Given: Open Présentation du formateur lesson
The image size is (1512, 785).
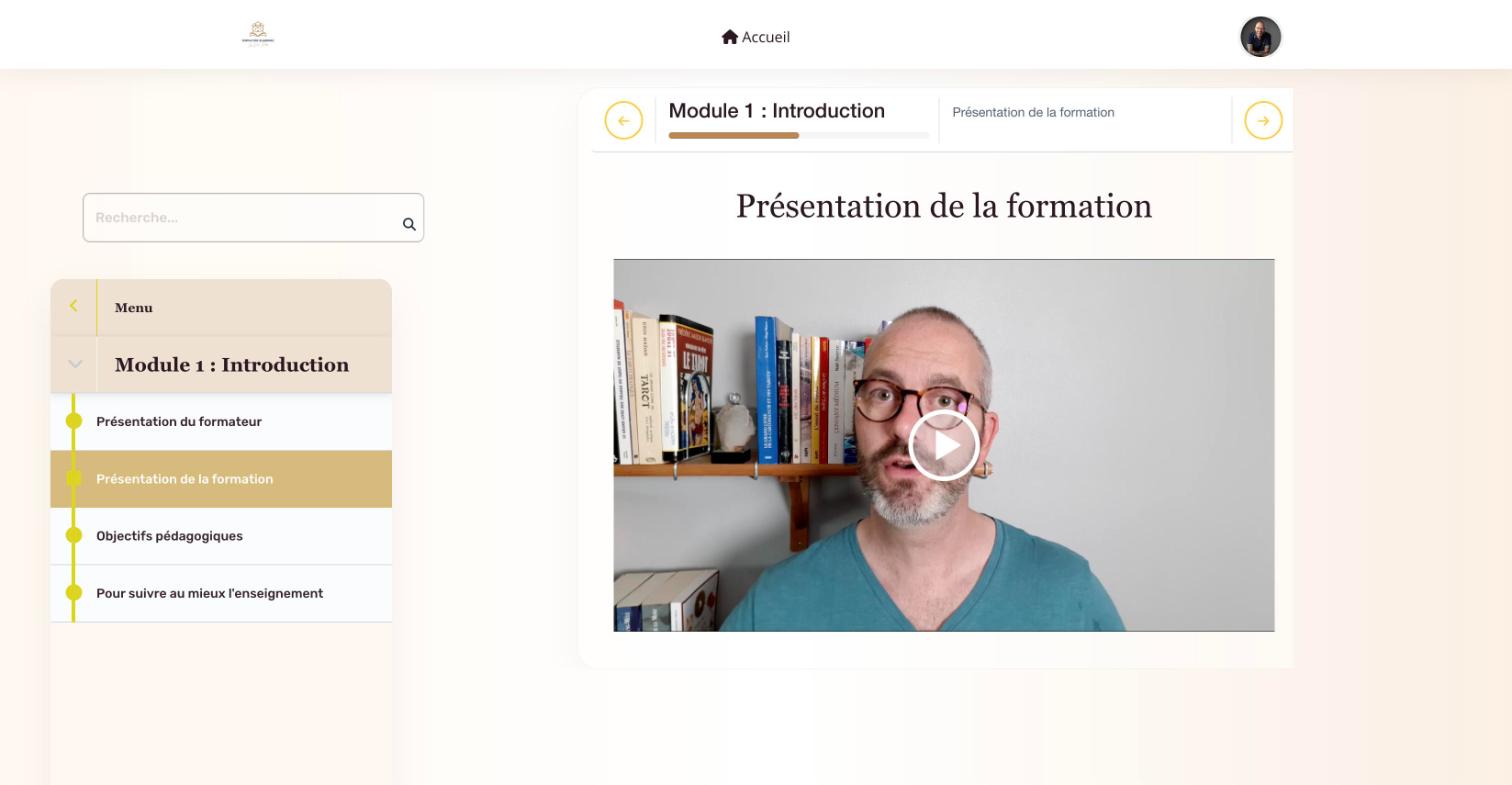Looking at the screenshot, I should pyautogui.click(x=221, y=422).
